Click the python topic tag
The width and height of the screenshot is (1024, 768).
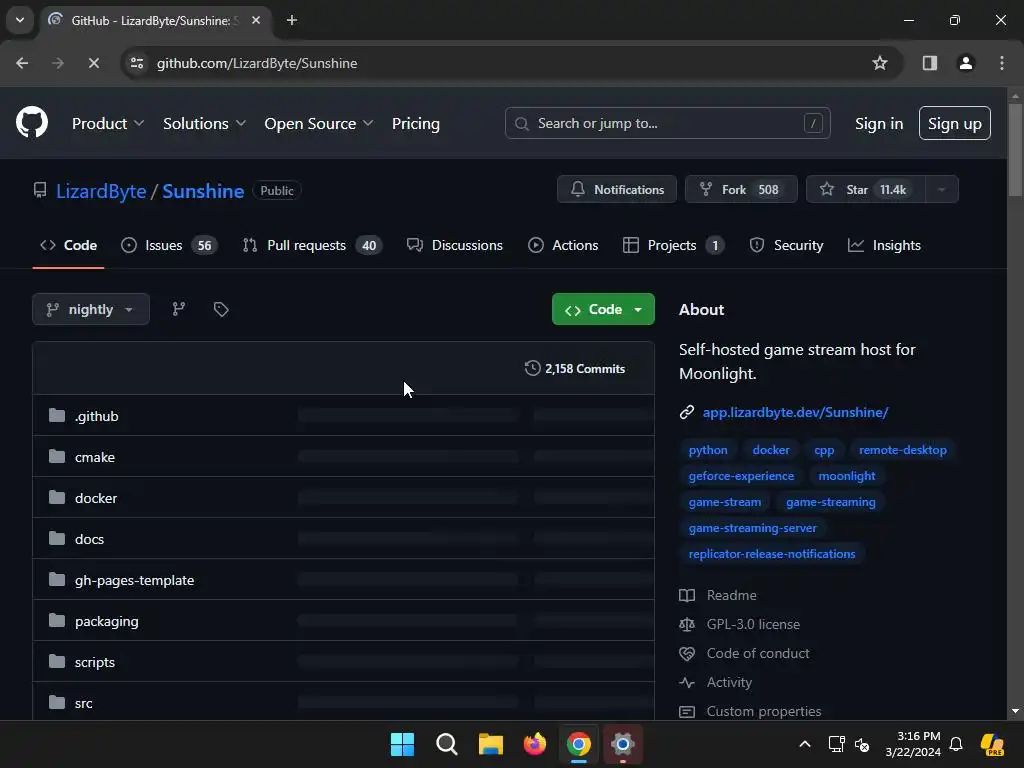708,450
